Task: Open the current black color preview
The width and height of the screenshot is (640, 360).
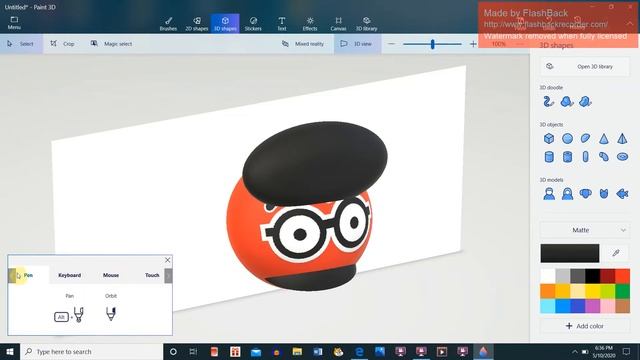Action: point(570,253)
